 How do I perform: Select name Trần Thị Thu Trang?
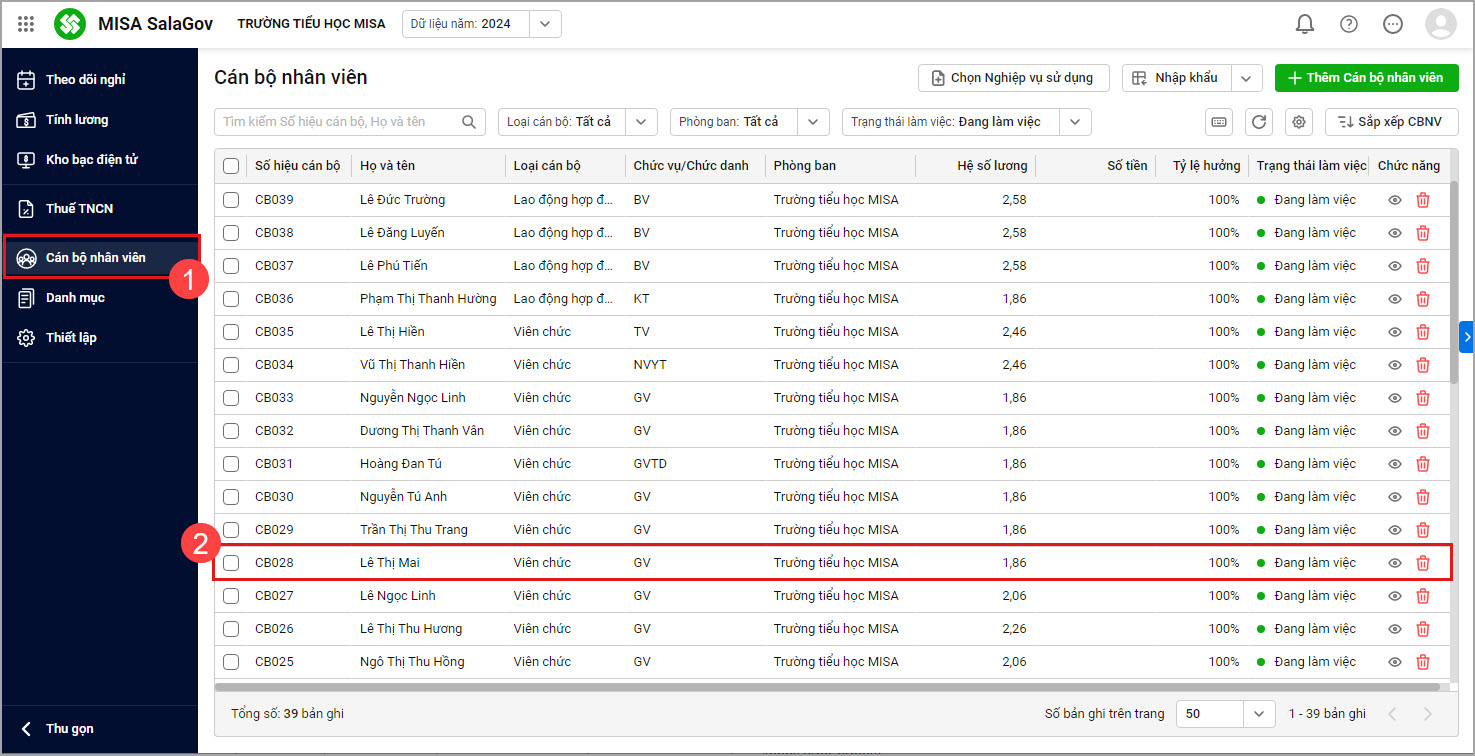pyautogui.click(x=414, y=530)
